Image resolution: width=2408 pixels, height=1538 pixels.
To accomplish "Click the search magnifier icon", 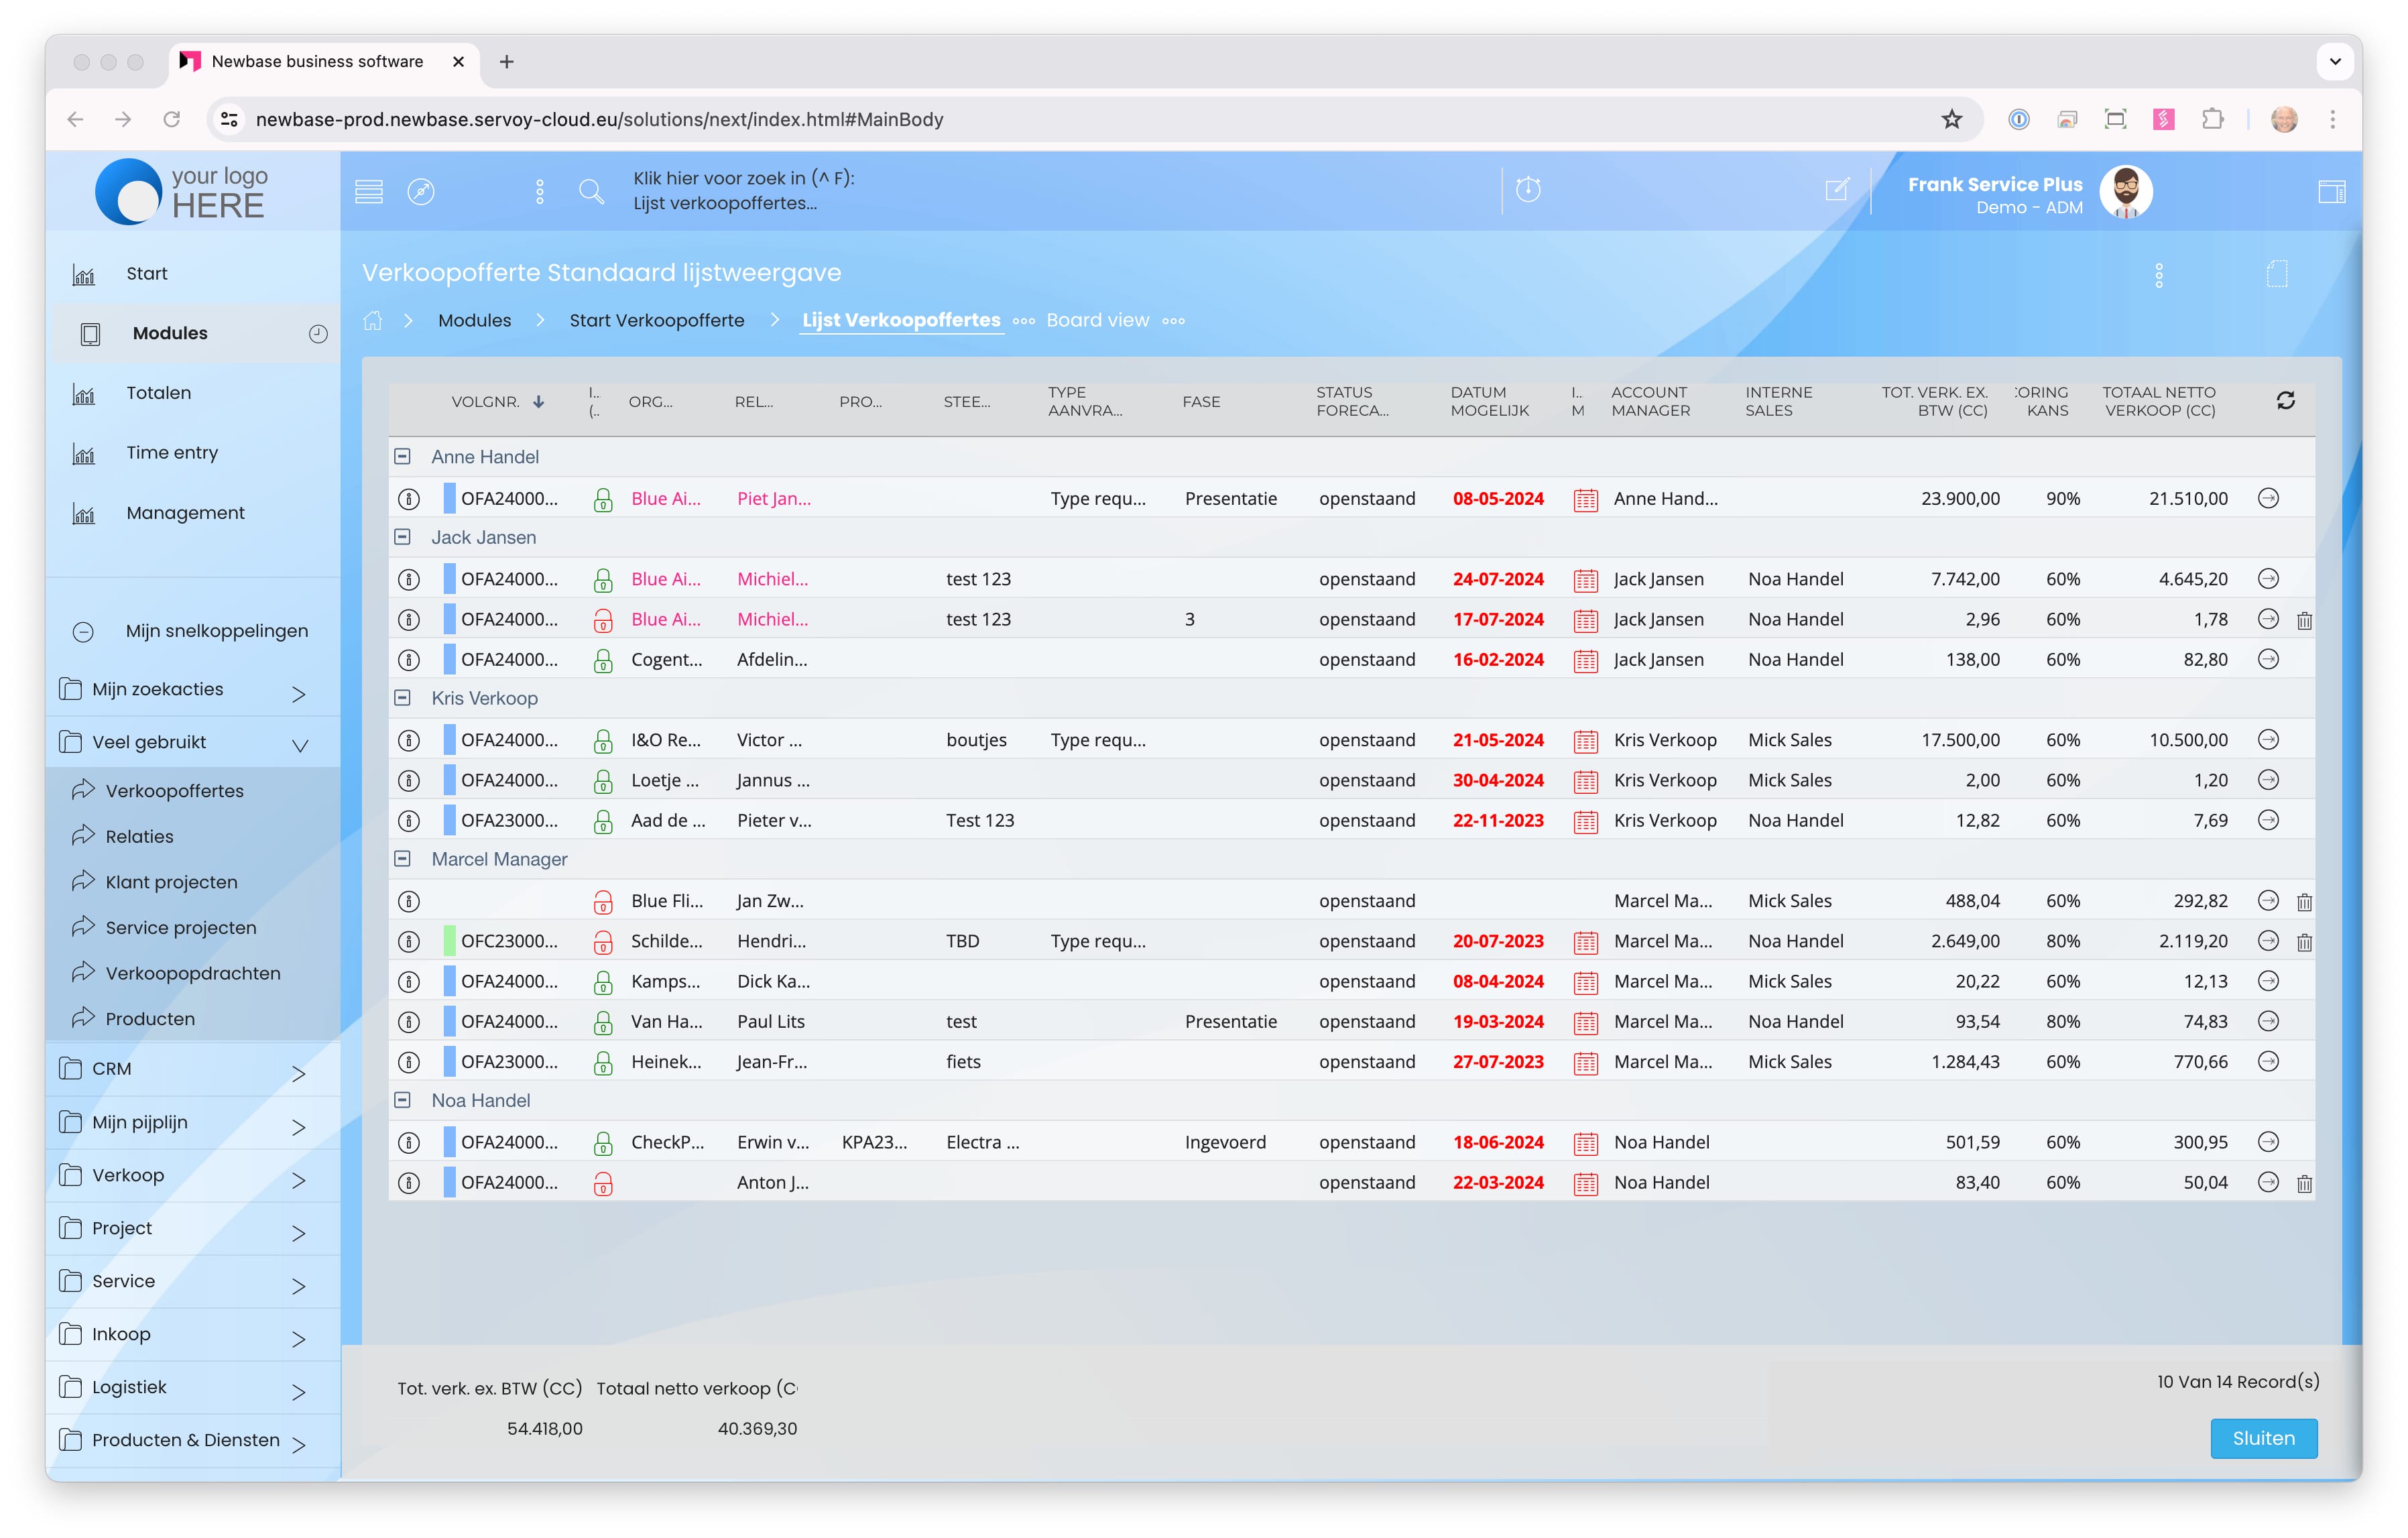I will click(x=591, y=191).
